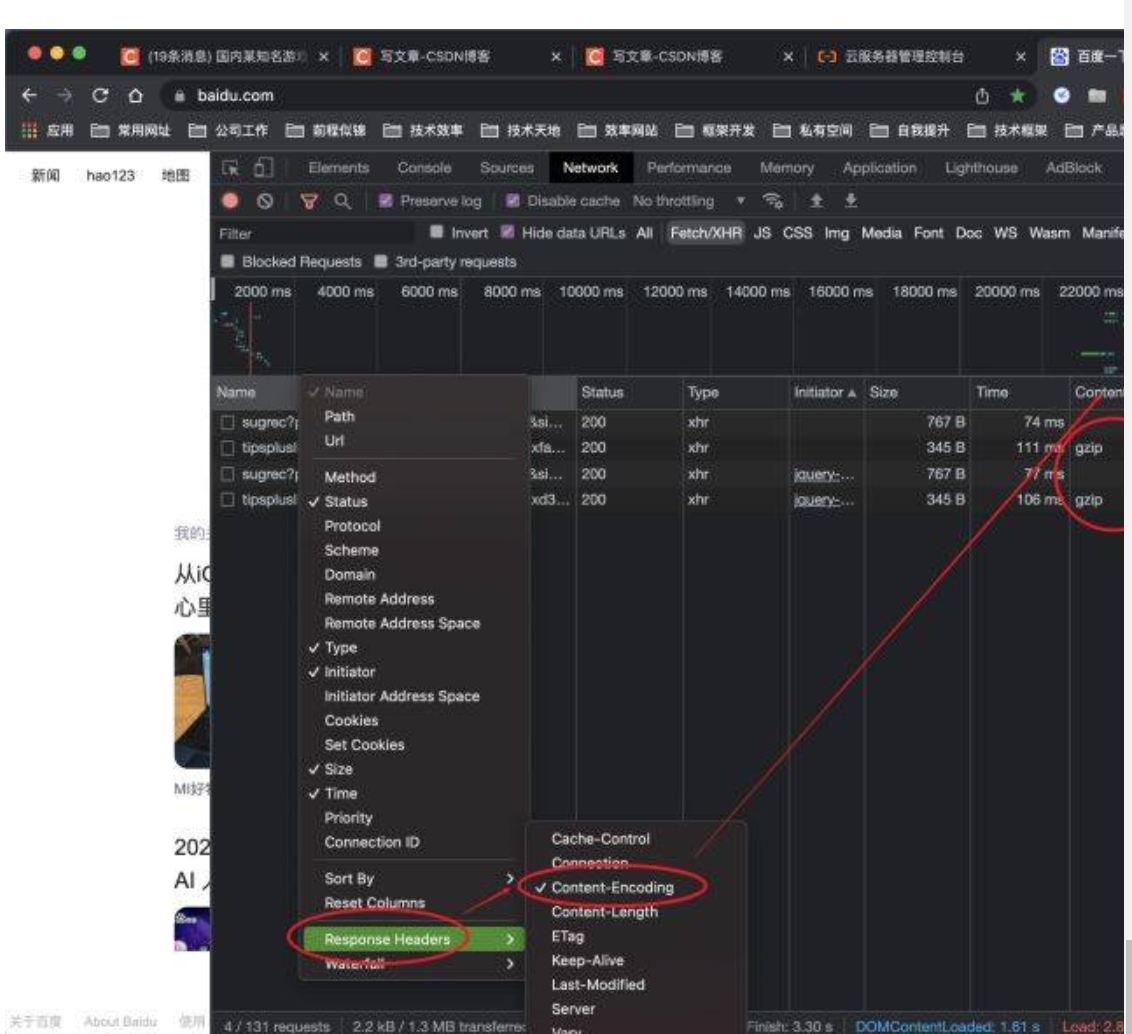The width and height of the screenshot is (1132, 1034).
Task: Expand the Sort By submenu
Action: click(x=416, y=879)
